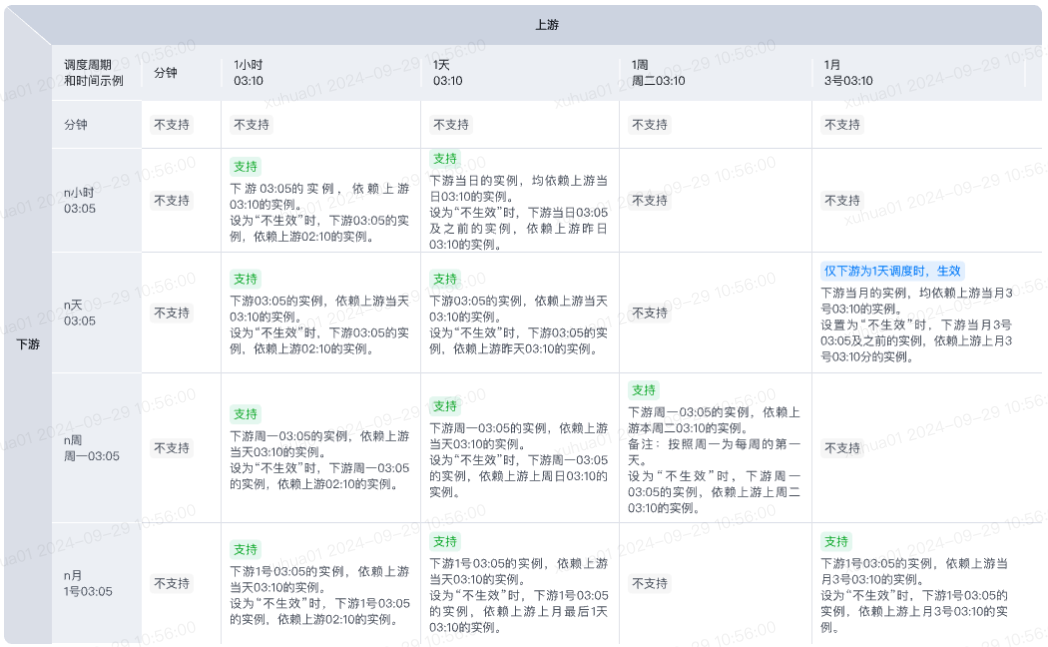Click description text in n月 row, 1小时 column

pos(319,596)
